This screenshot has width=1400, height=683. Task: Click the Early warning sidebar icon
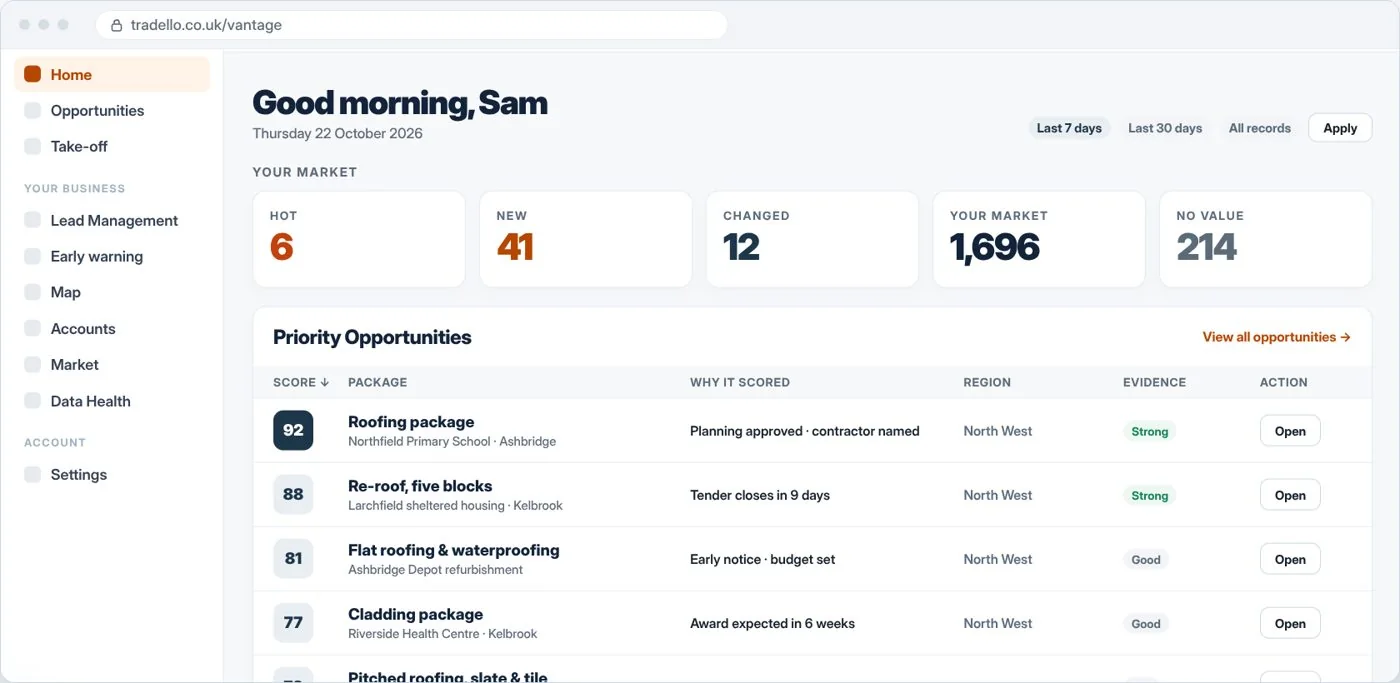[x=32, y=256]
